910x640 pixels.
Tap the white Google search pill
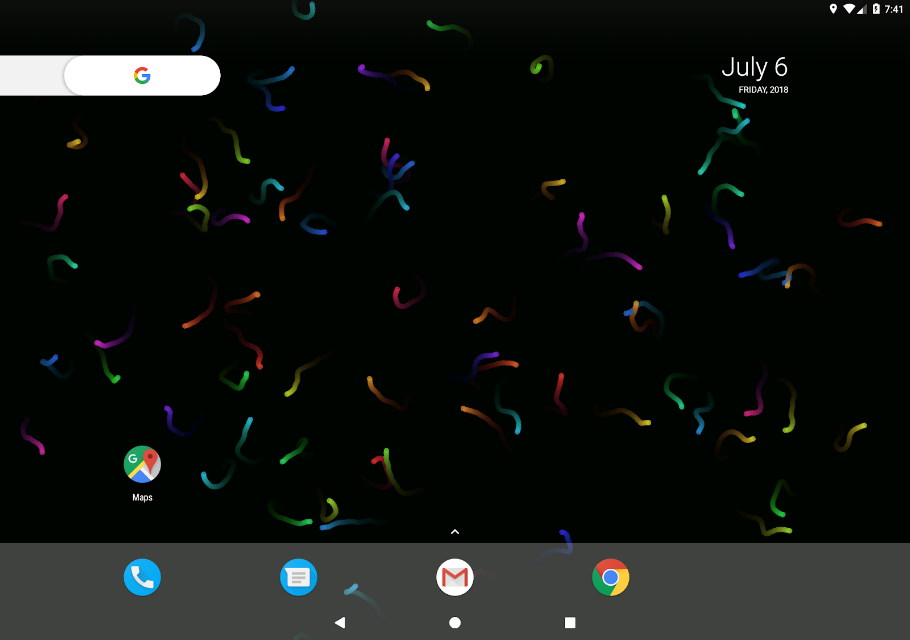(142, 75)
